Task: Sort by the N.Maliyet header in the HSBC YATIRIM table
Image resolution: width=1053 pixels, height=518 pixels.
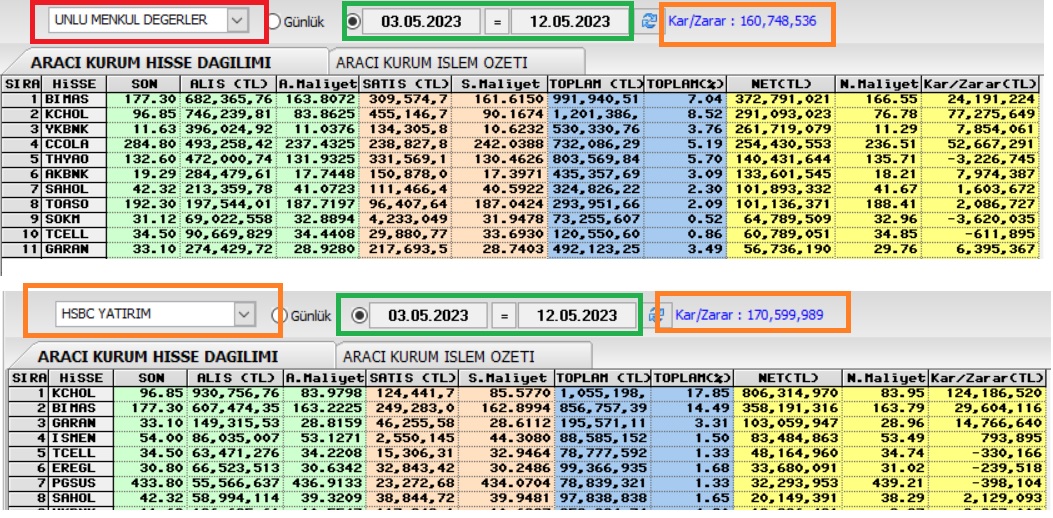Action: (885, 378)
